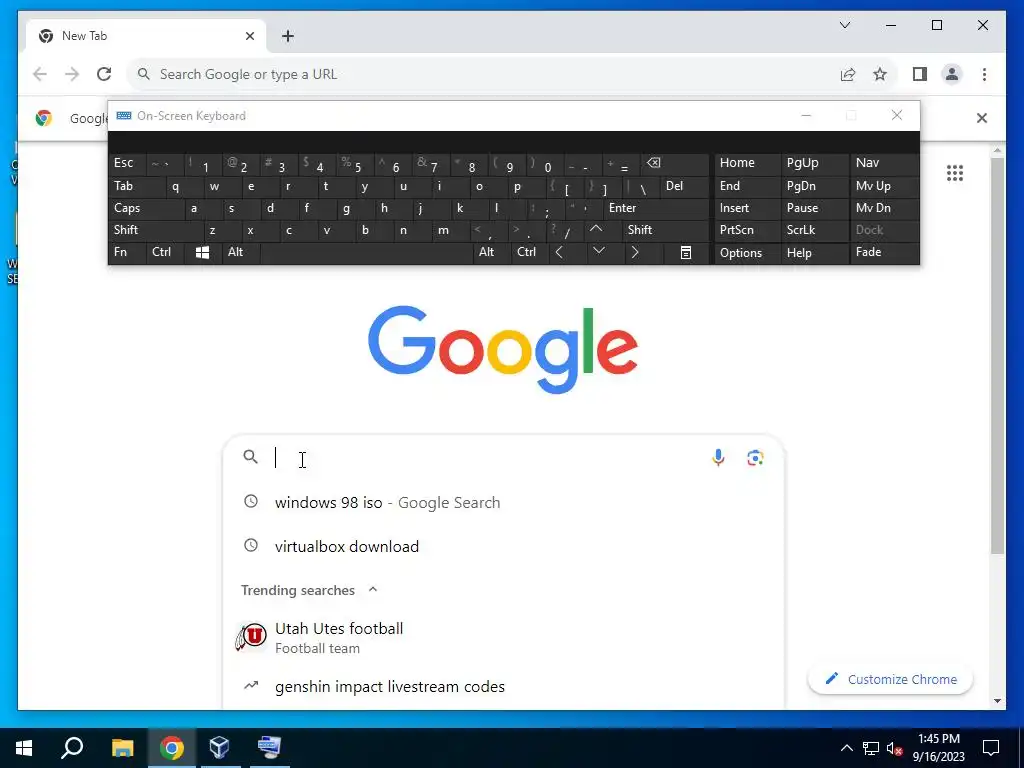Click the Fade key on keyboard
This screenshot has height=768, width=1024.
pos(884,253)
